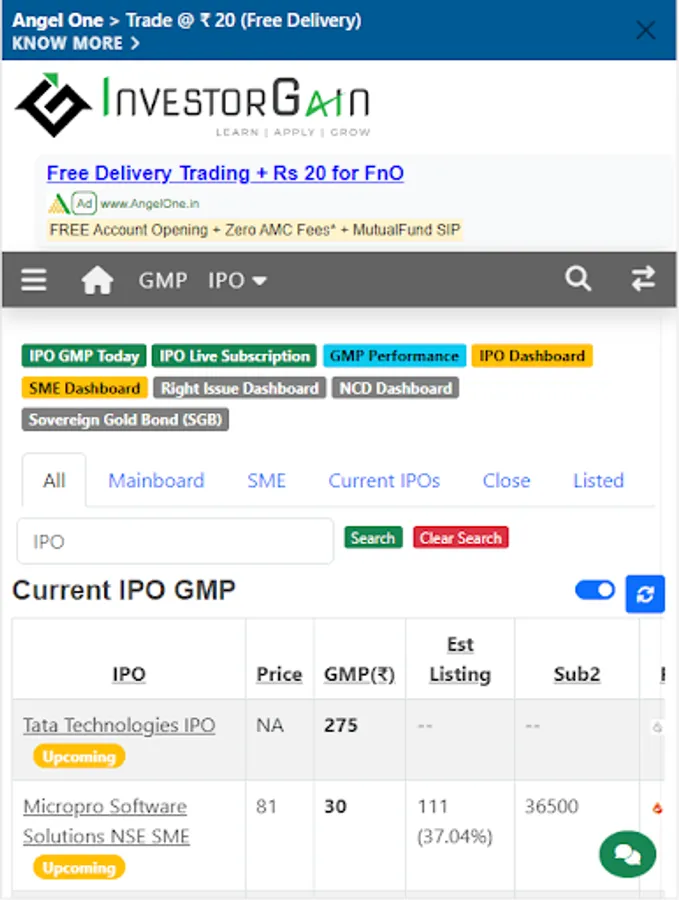Switch to the Close tab
Image resolution: width=679 pixels, height=900 pixels.
pos(506,480)
